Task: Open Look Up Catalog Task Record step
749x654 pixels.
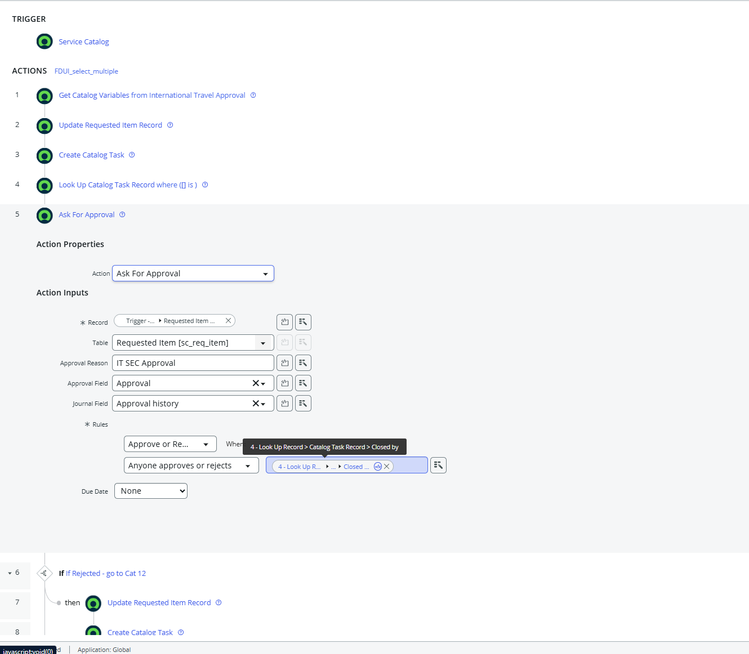Action: [x=128, y=185]
